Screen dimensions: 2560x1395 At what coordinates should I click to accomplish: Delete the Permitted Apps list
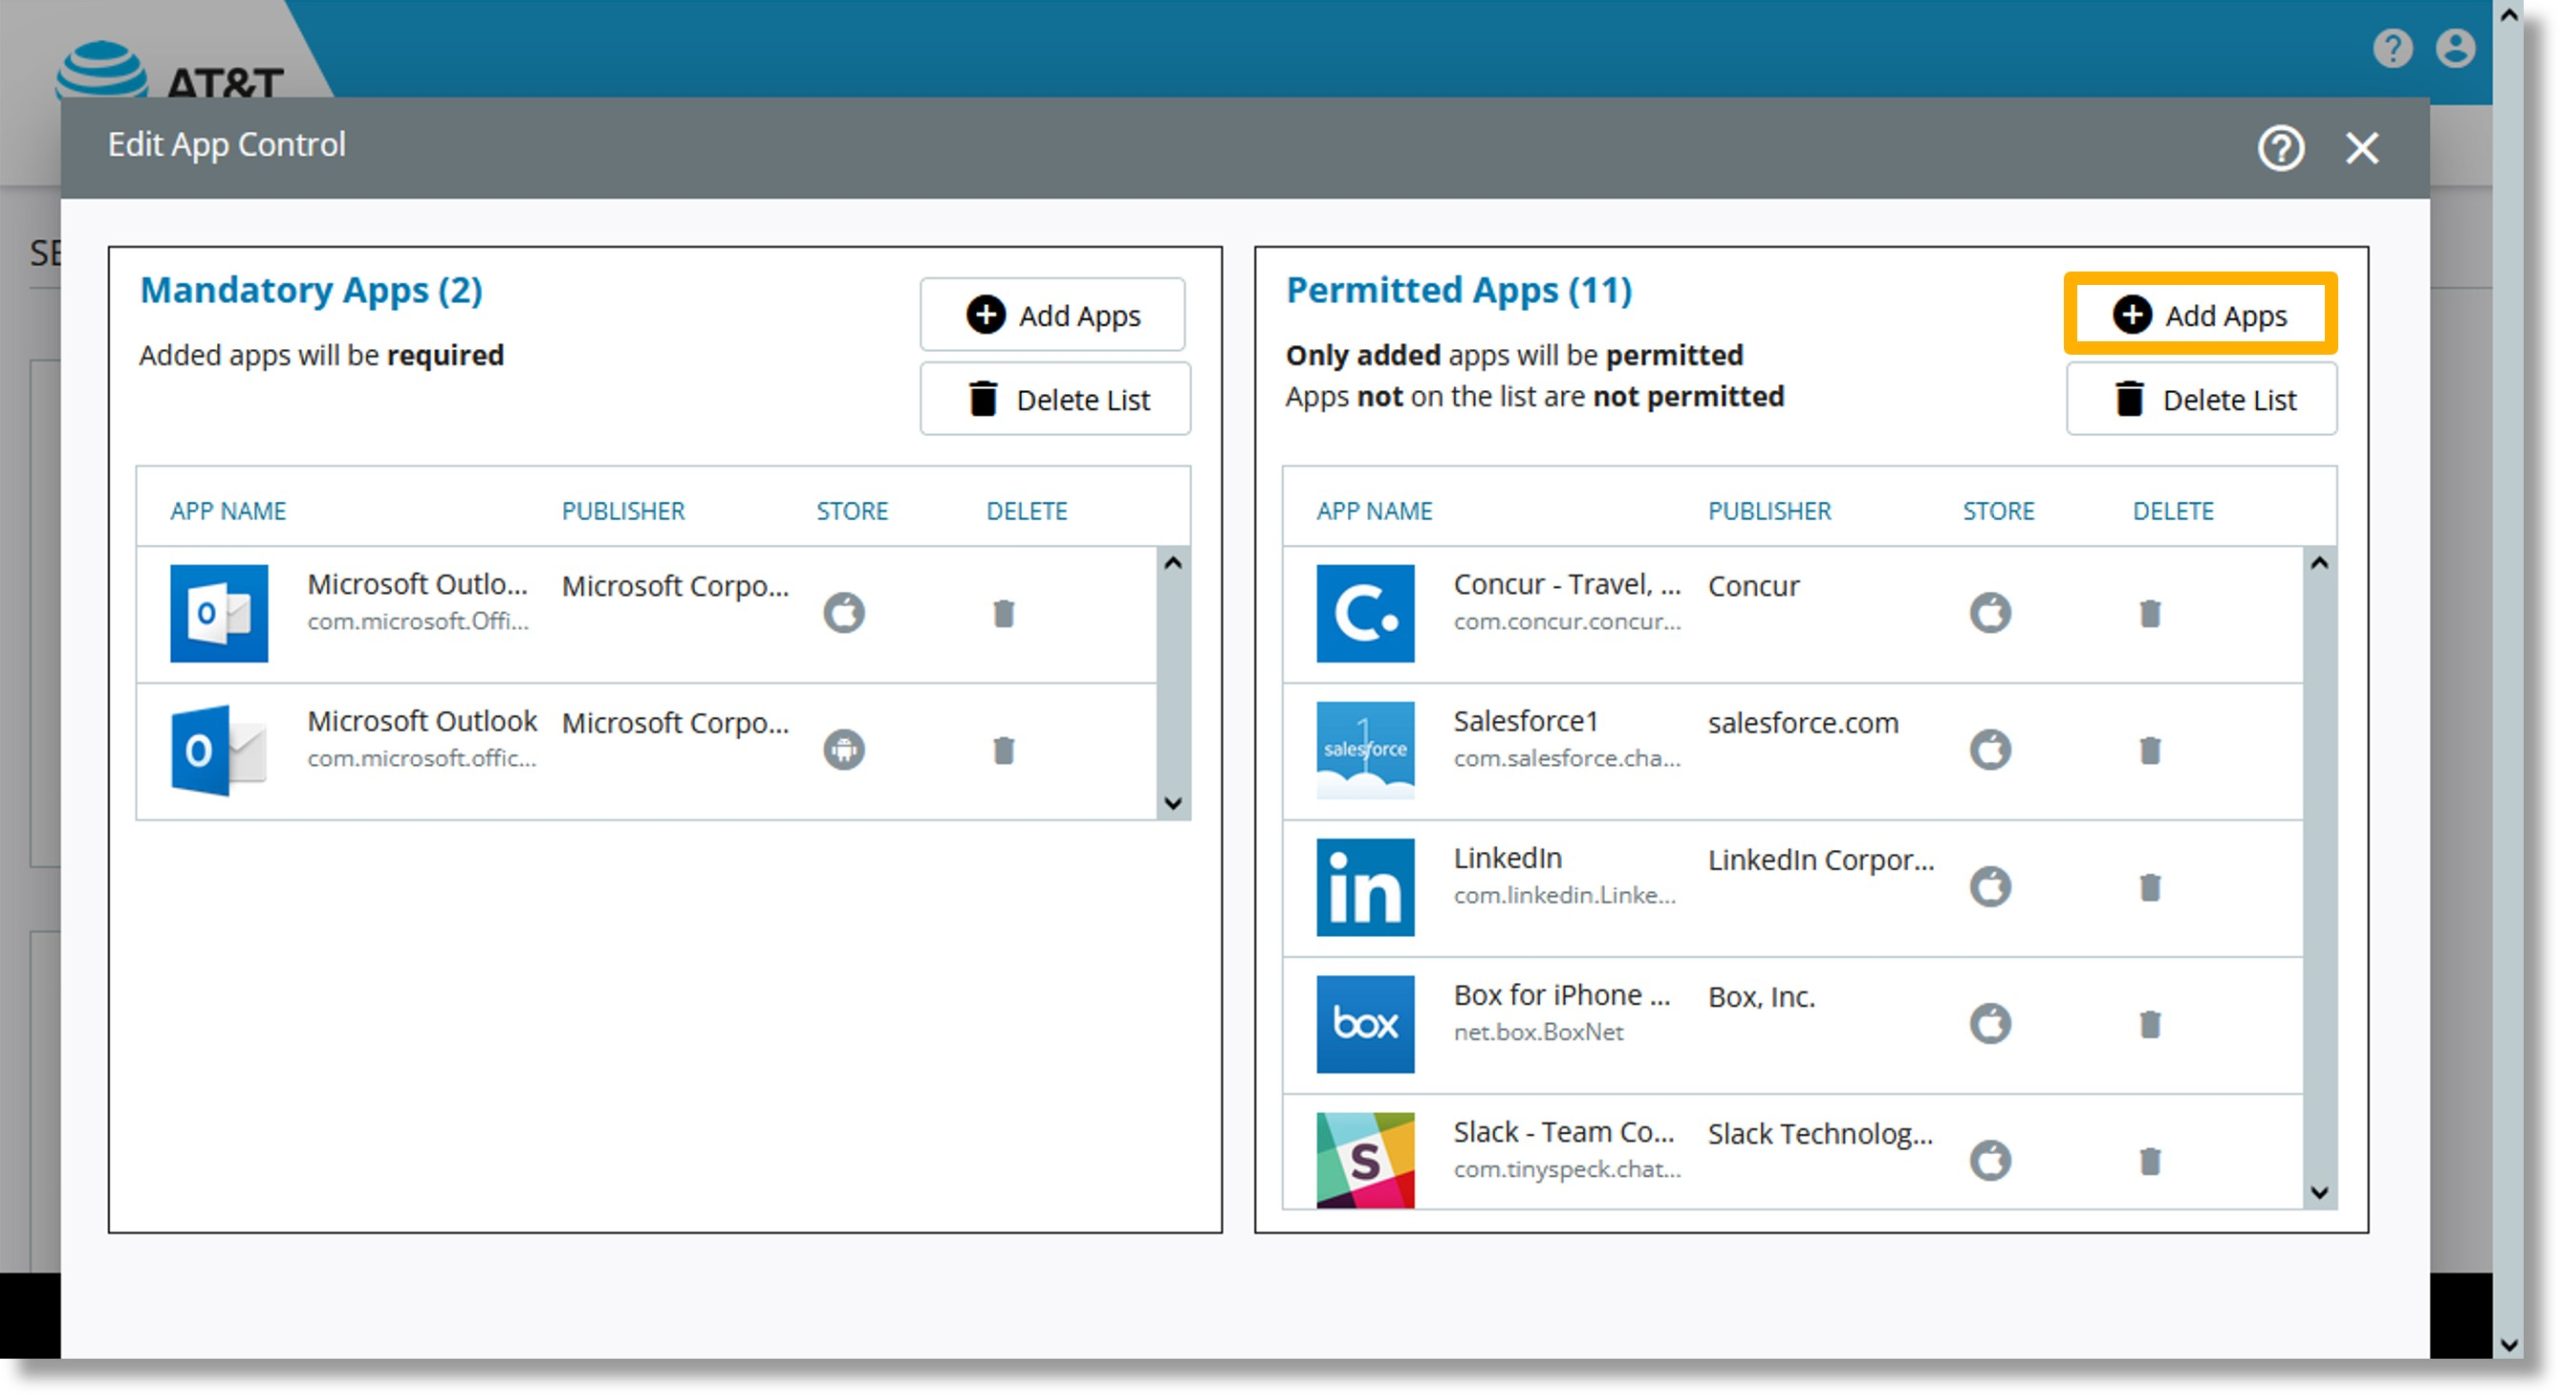[2201, 399]
